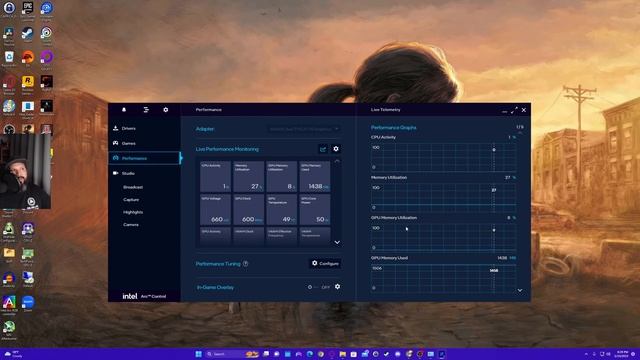Viewport: 640px width, 360px height.
Task: Click the Live Performance Monitoring heading
Action: click(x=227, y=149)
